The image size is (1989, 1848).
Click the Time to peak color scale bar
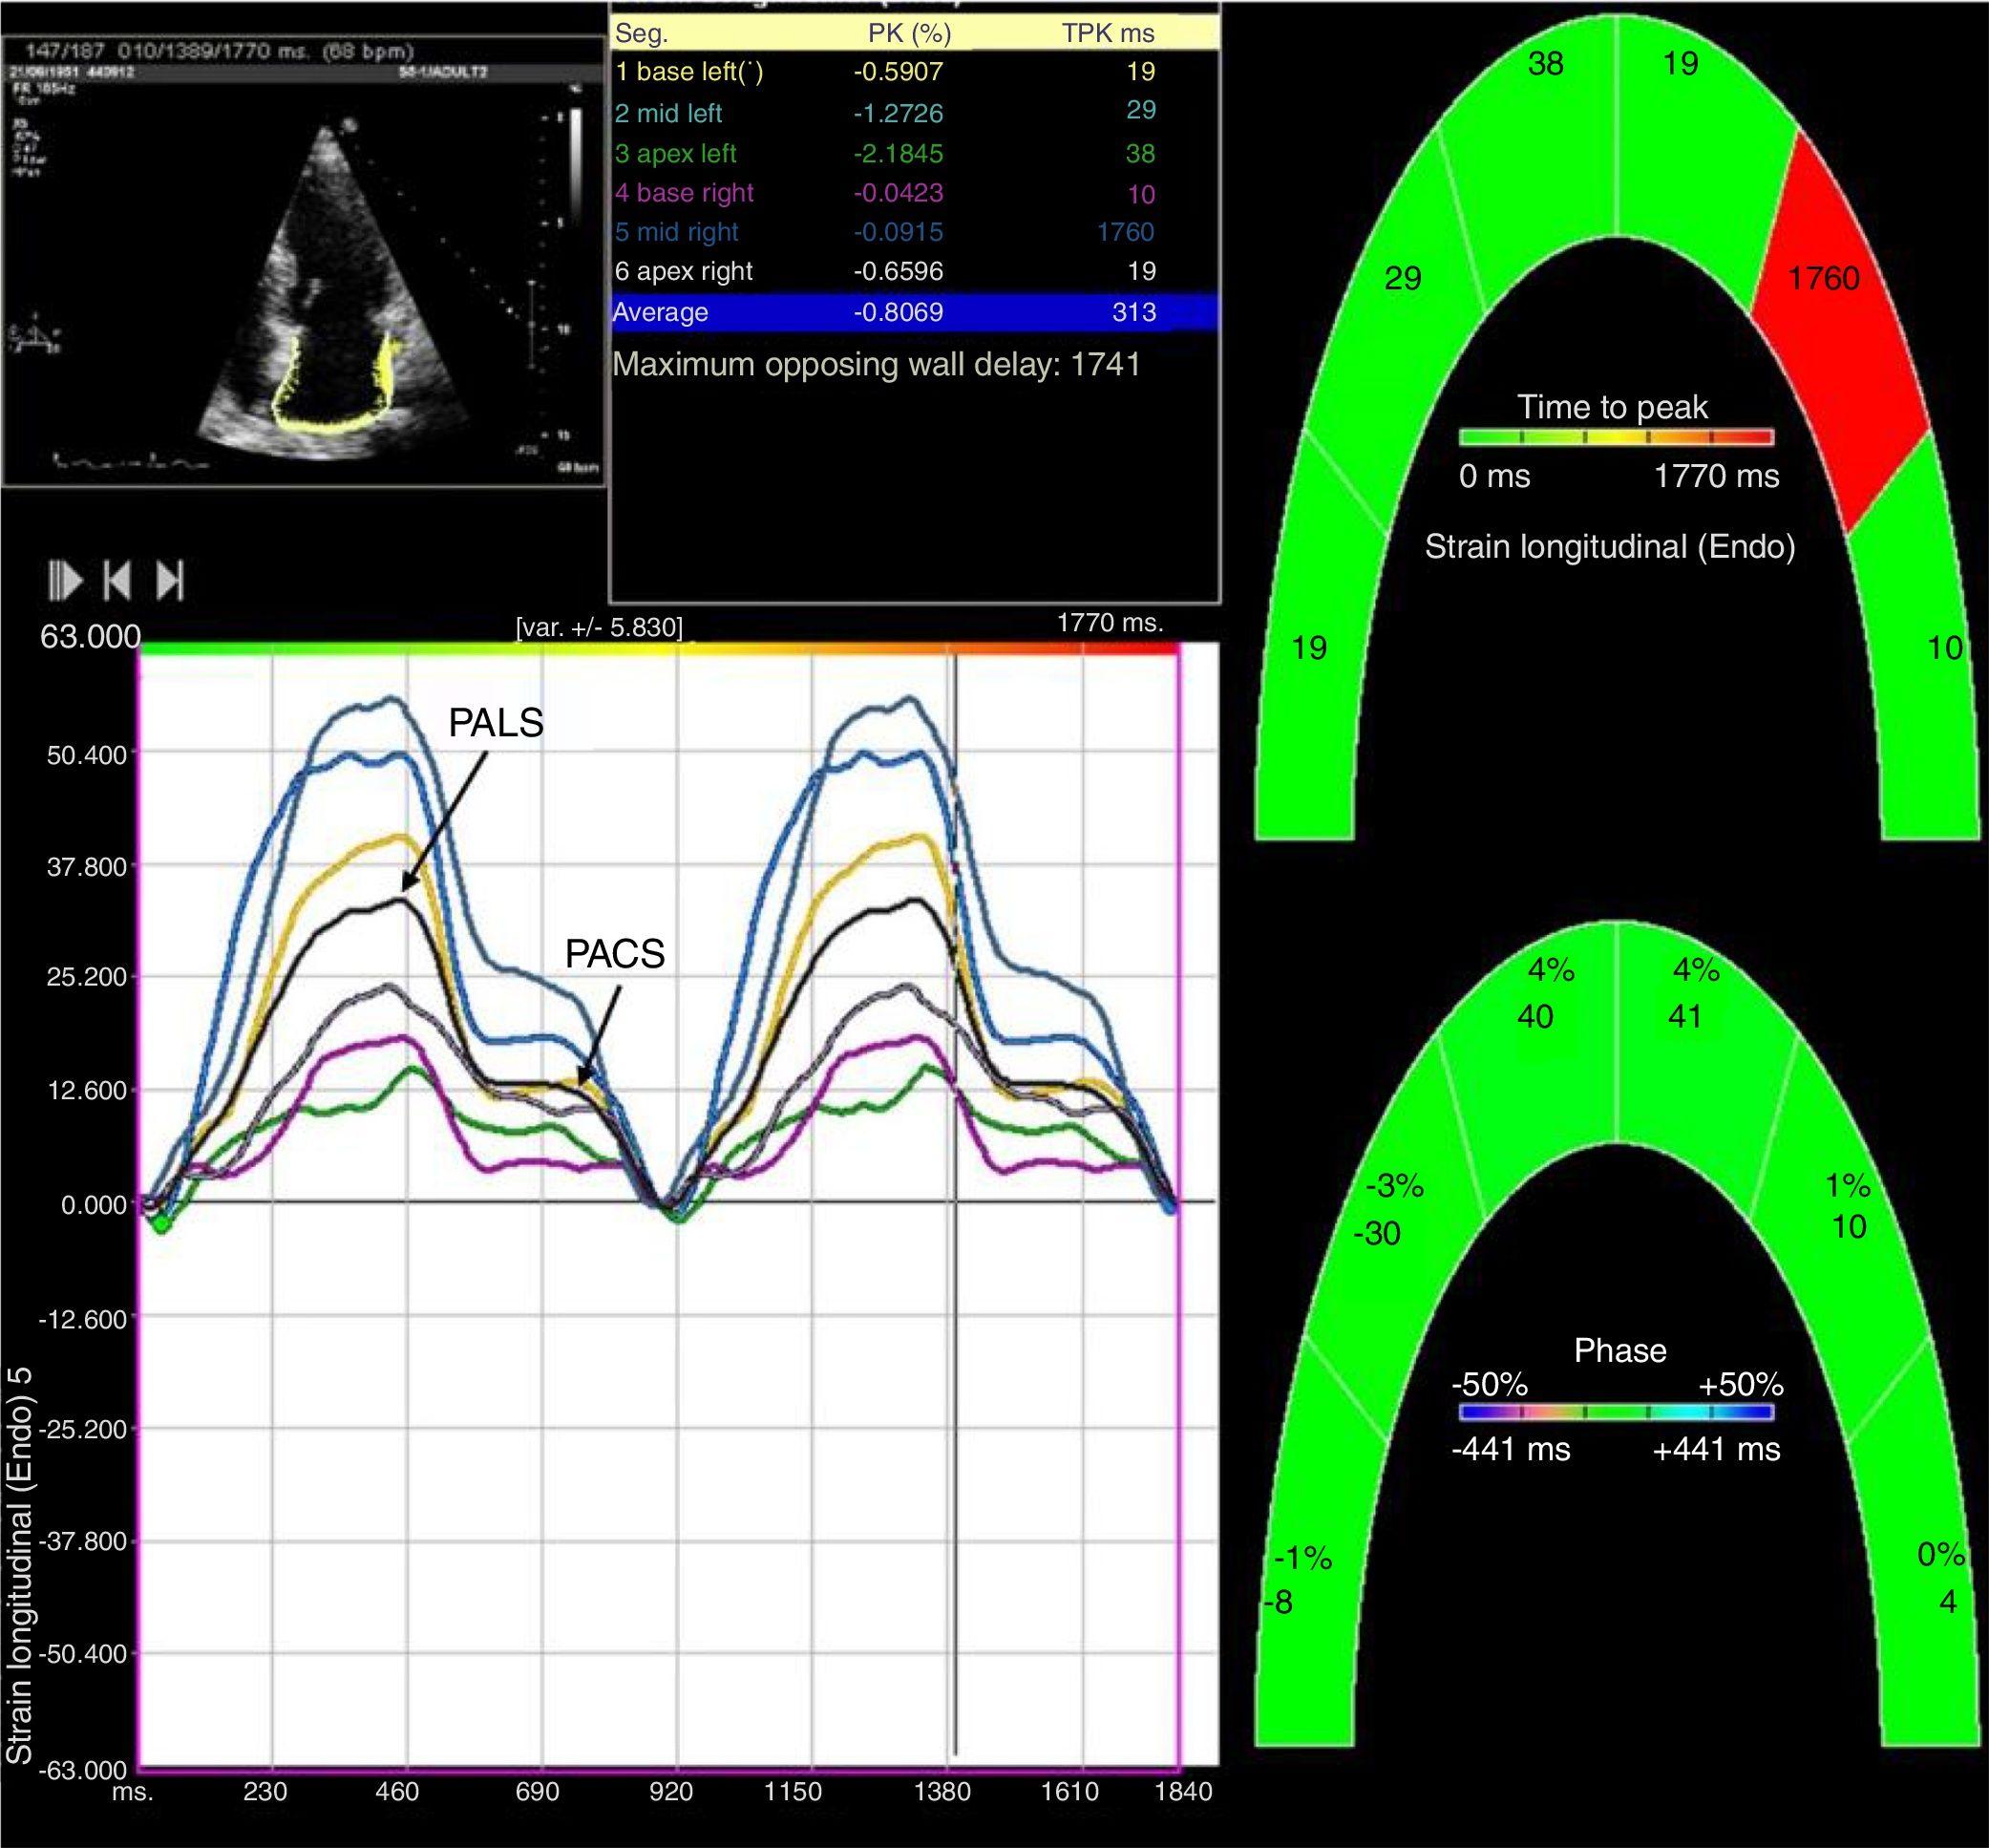click(1616, 437)
